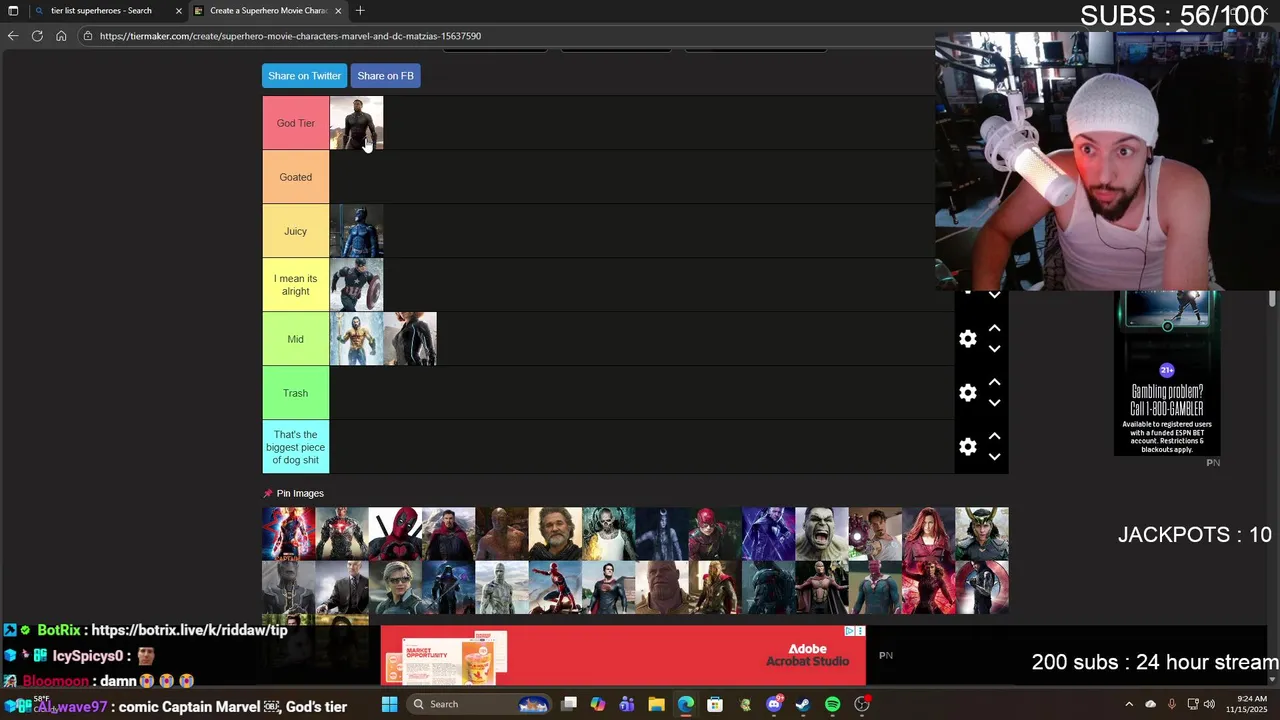Image resolution: width=1280 pixels, height=720 pixels.
Task: Open the ESPN BET gambling ad
Action: 1167,373
